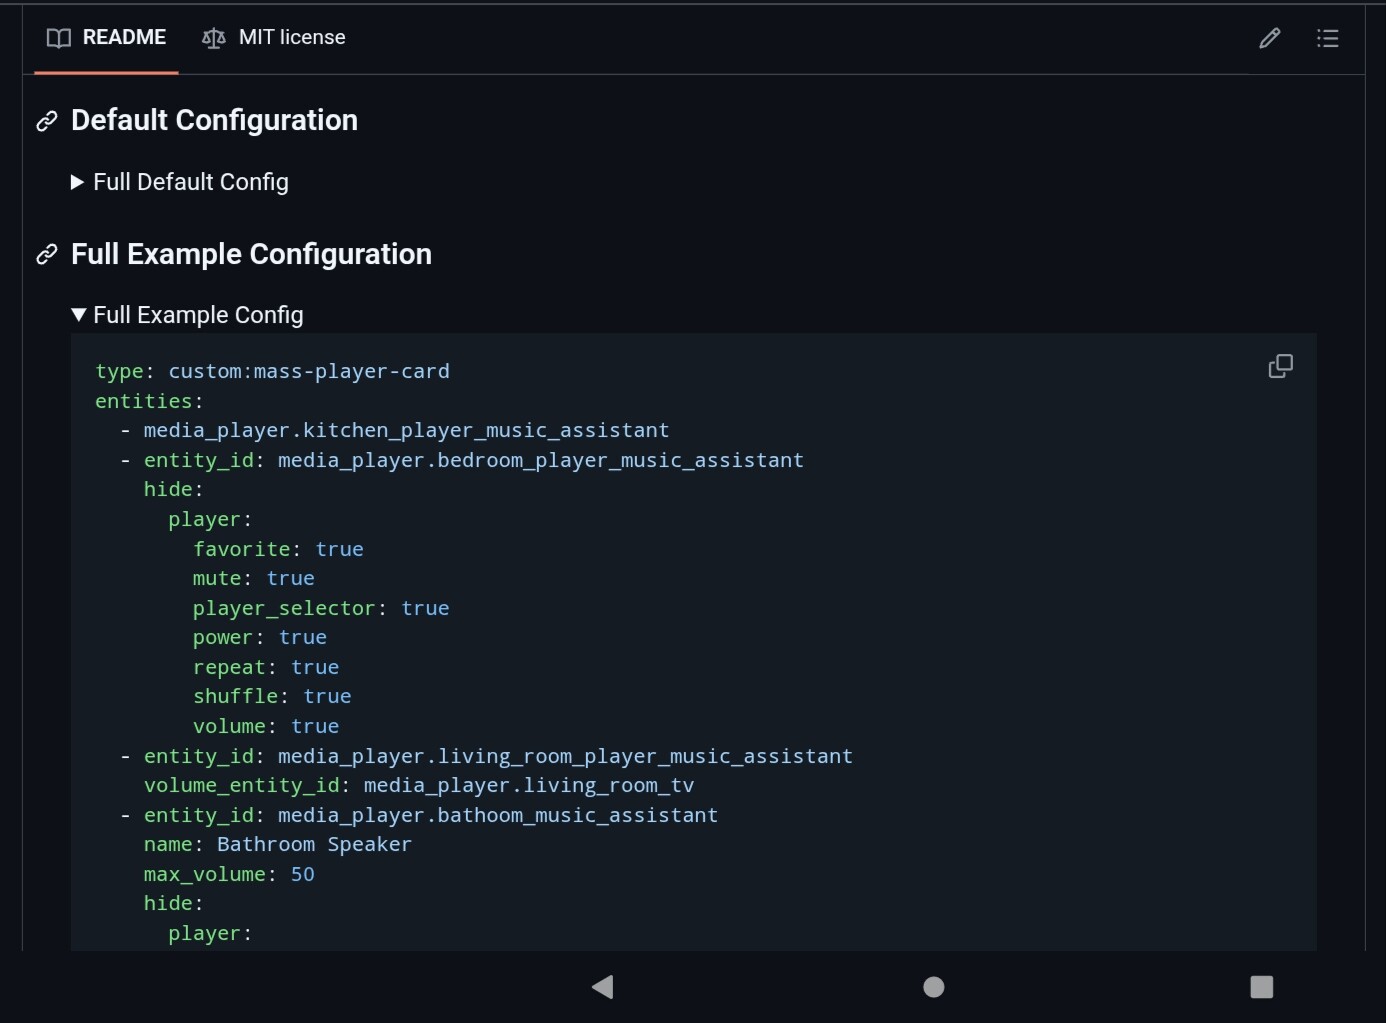Screen dimensions: 1386x1023
Task: Click the media_player.living_room_tv value
Action: 528,785
